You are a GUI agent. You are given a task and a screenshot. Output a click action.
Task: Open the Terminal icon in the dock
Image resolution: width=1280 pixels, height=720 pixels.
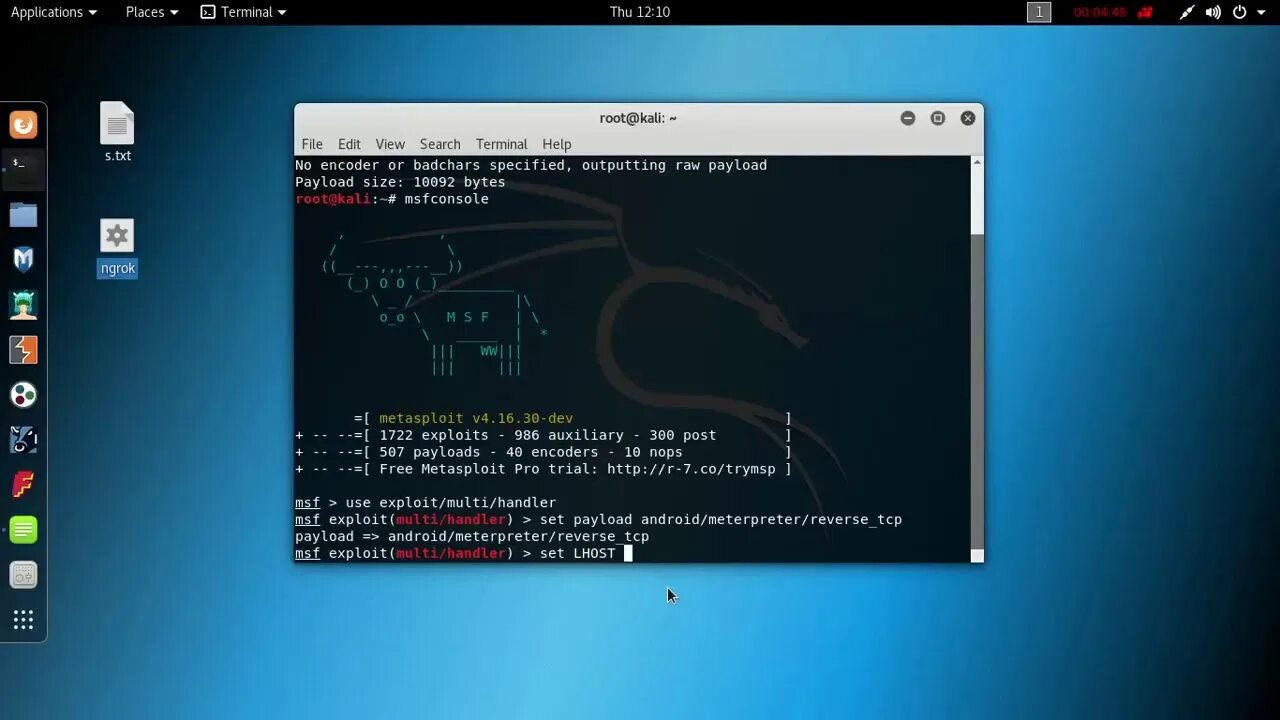pos(23,168)
